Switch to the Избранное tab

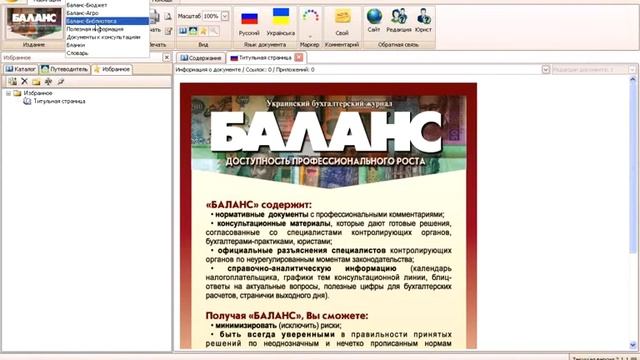pos(111,69)
